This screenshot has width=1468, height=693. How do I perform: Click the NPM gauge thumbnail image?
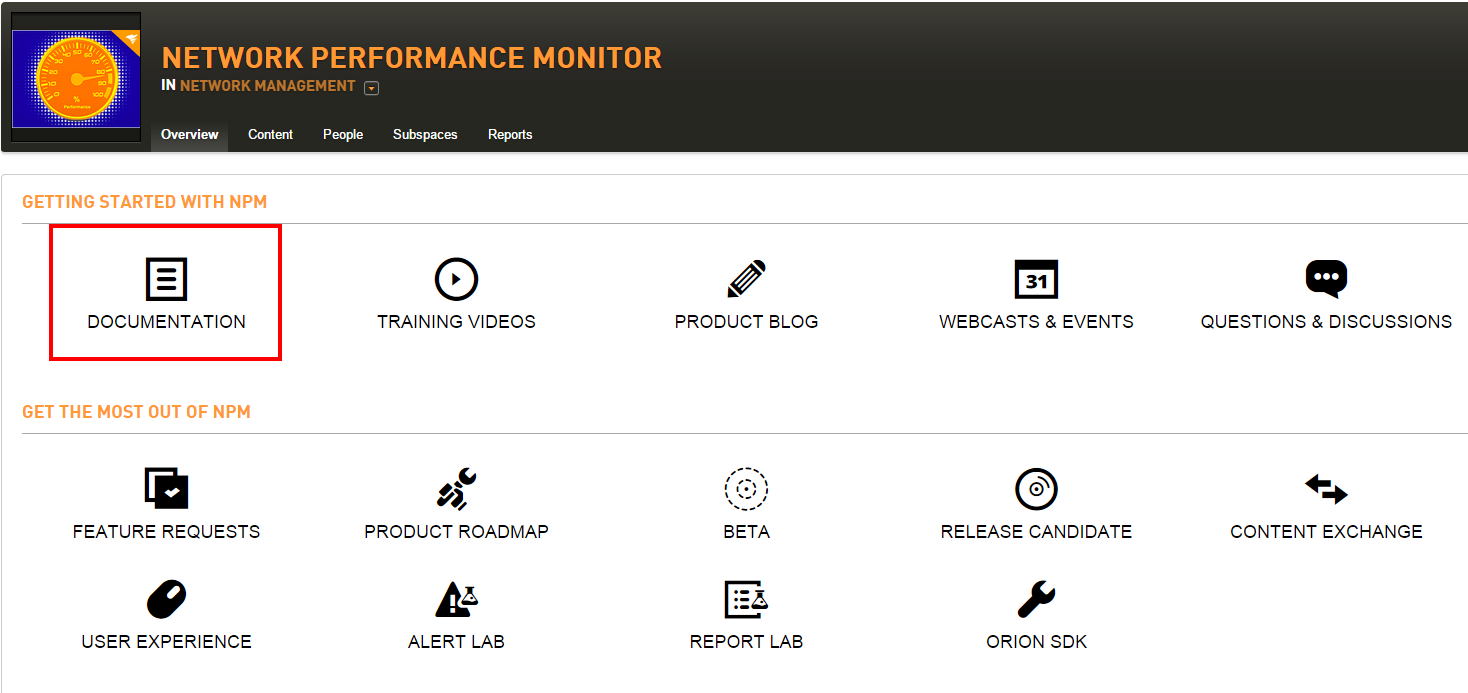coord(76,78)
